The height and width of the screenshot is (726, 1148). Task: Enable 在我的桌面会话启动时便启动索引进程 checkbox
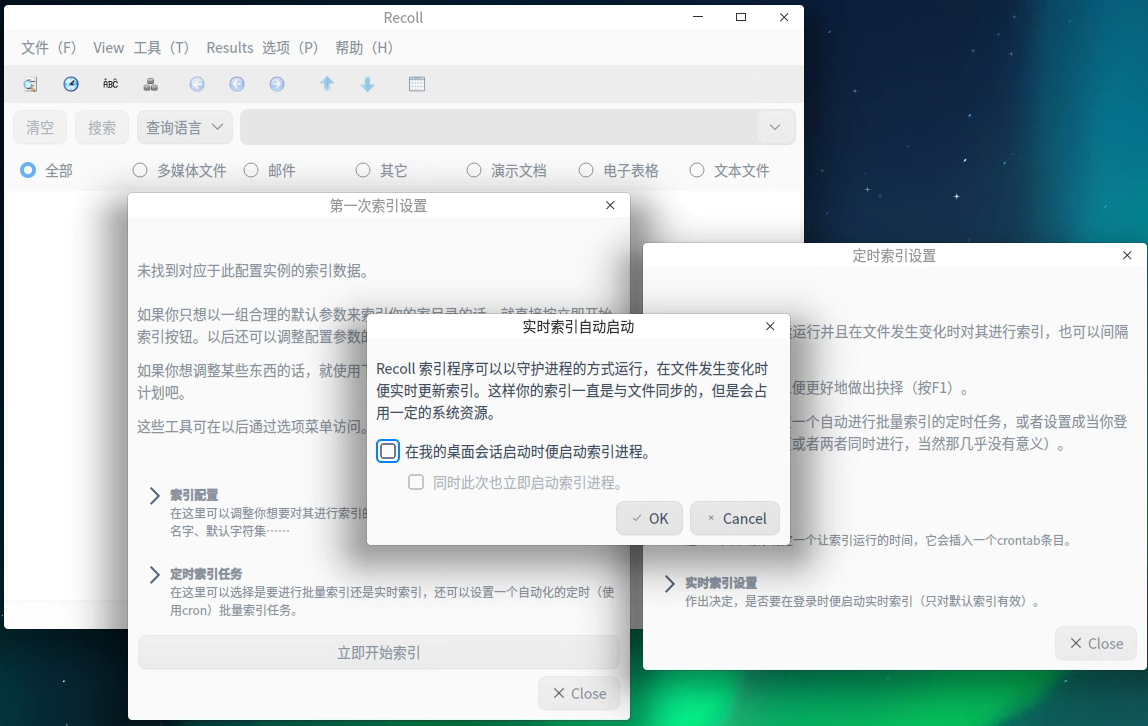click(x=388, y=452)
